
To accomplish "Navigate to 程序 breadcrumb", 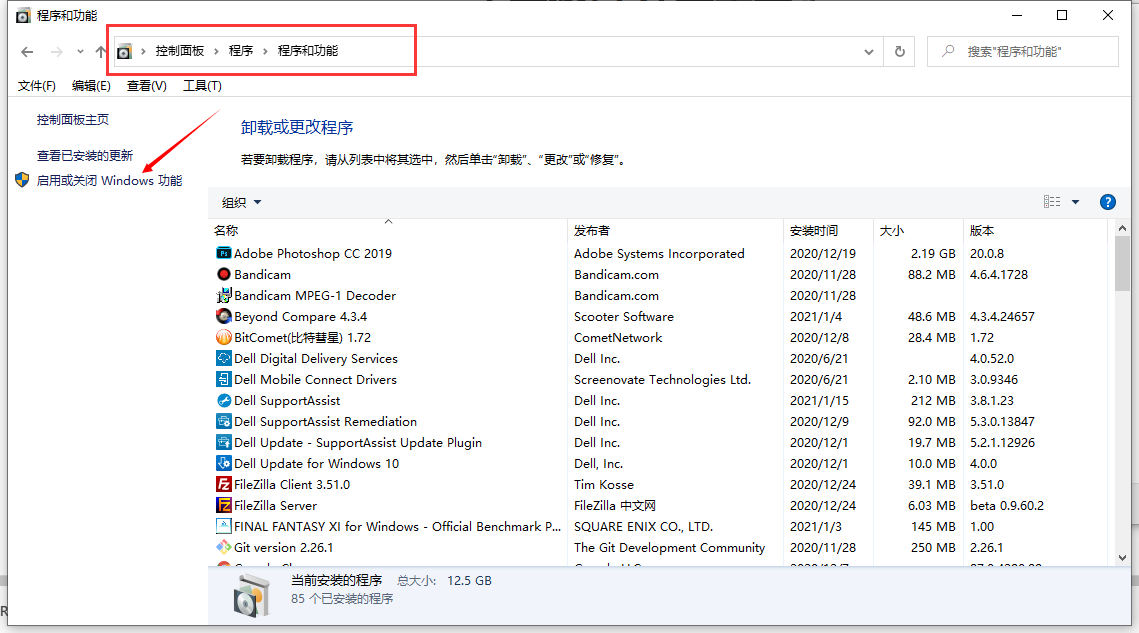I will [x=240, y=51].
